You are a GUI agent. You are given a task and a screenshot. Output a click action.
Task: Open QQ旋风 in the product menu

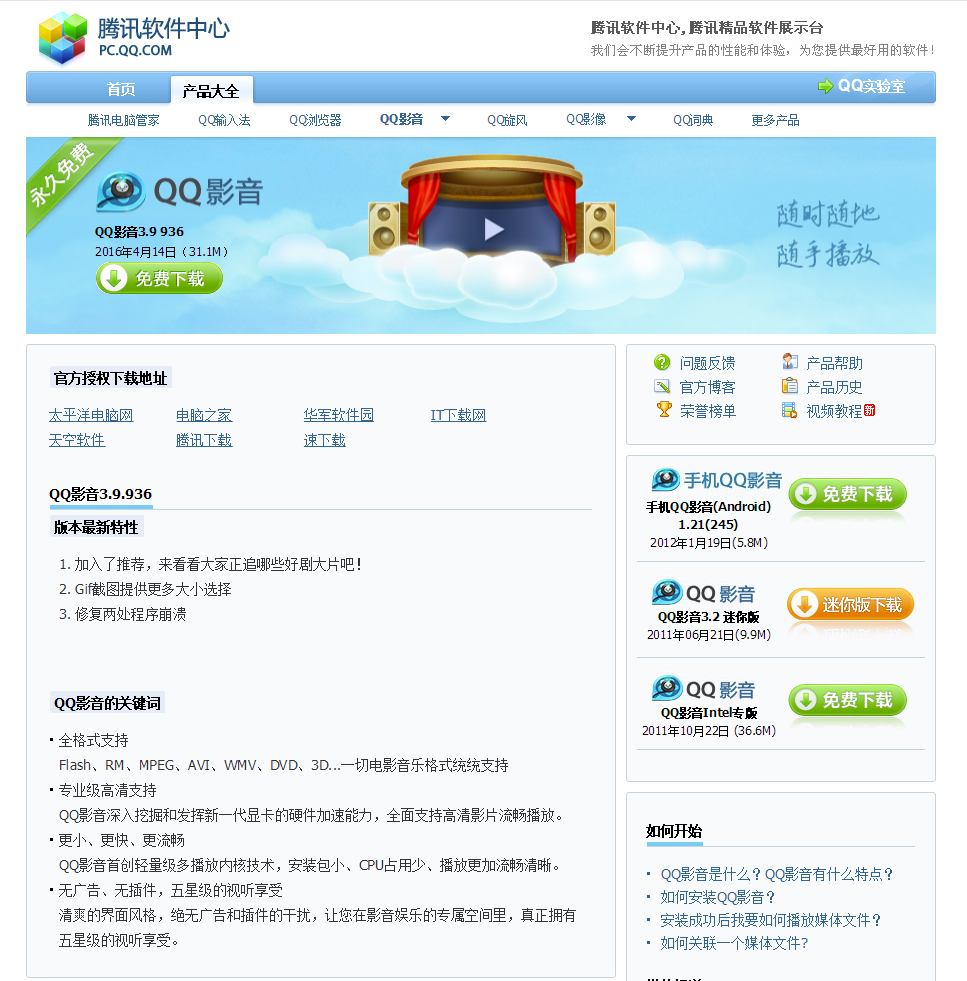coord(507,120)
